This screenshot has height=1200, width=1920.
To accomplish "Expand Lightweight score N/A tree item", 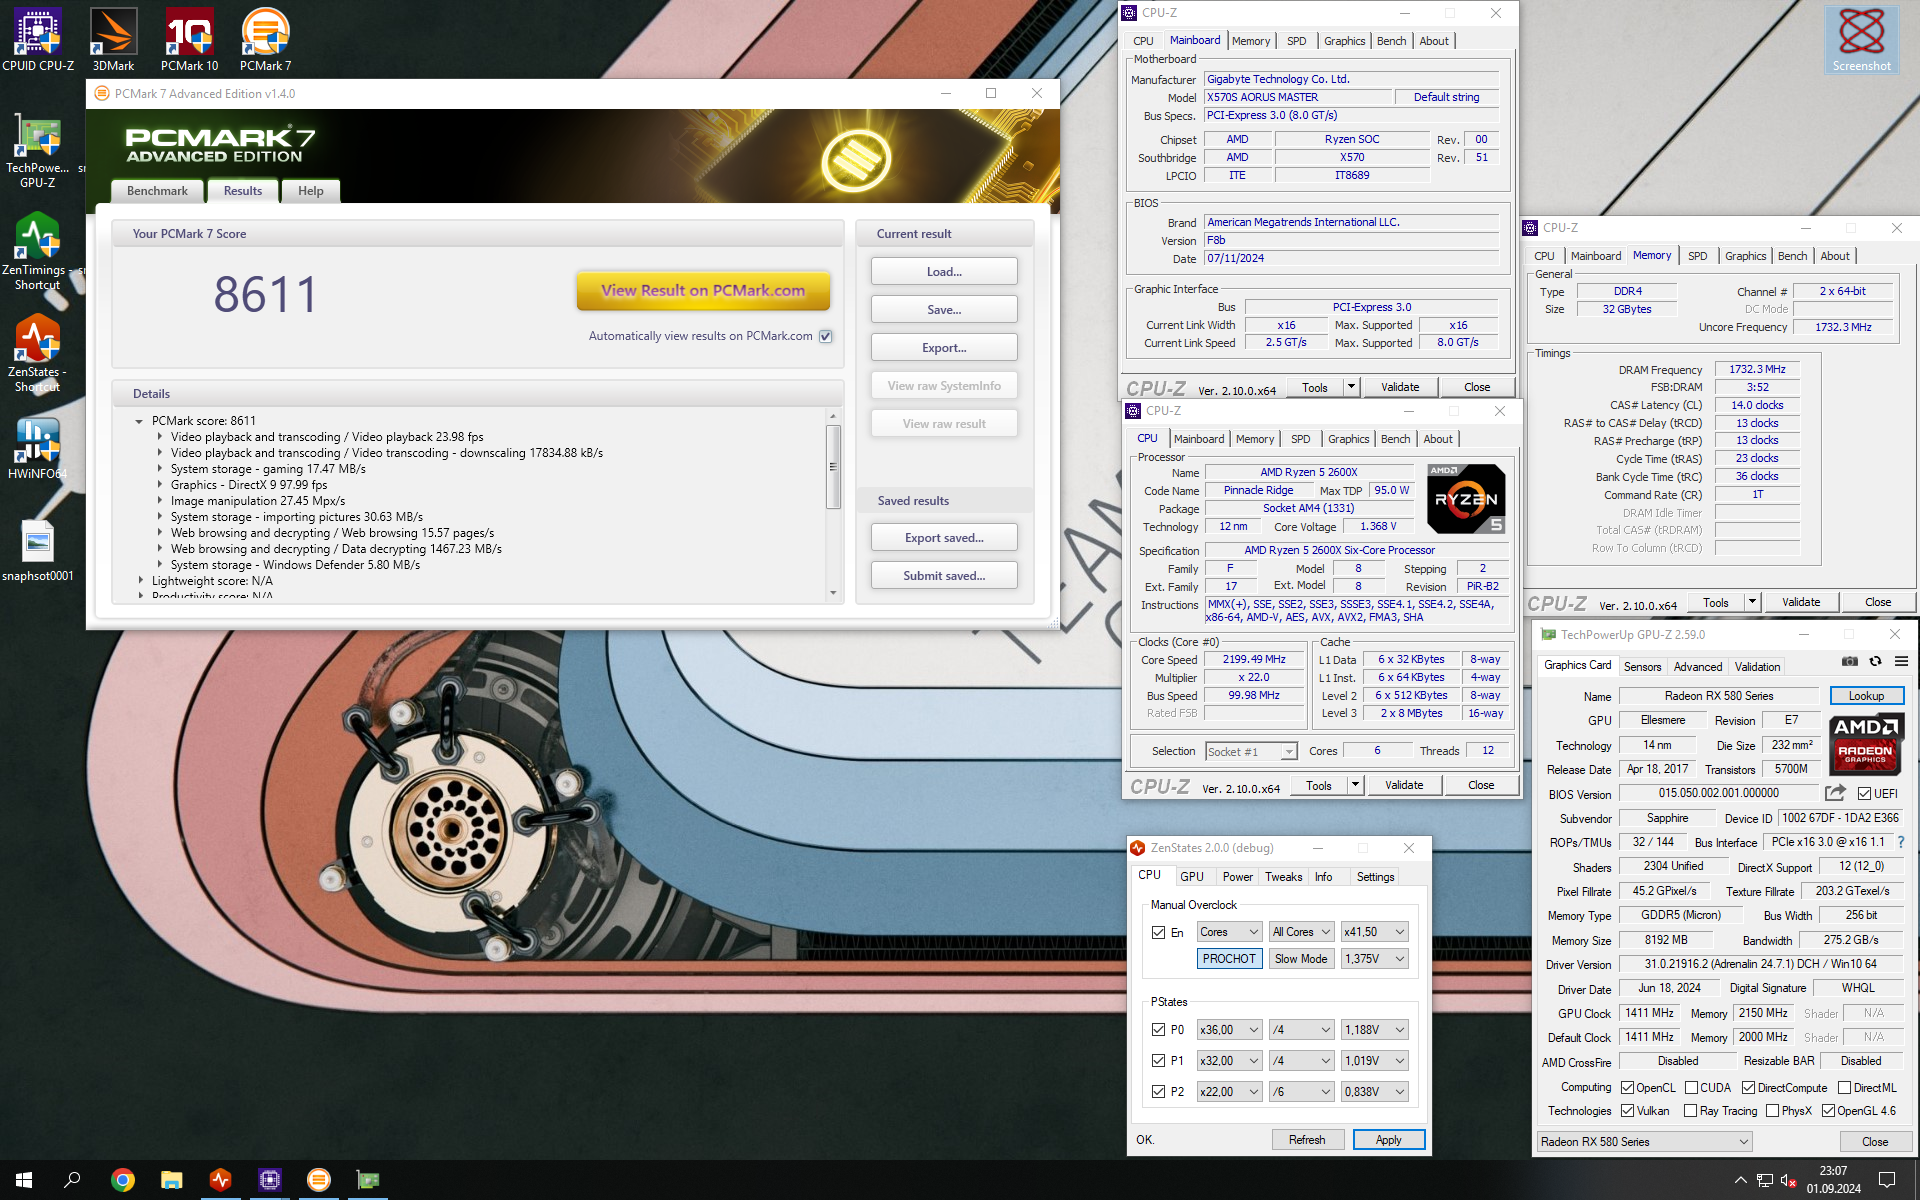I will click(139, 580).
